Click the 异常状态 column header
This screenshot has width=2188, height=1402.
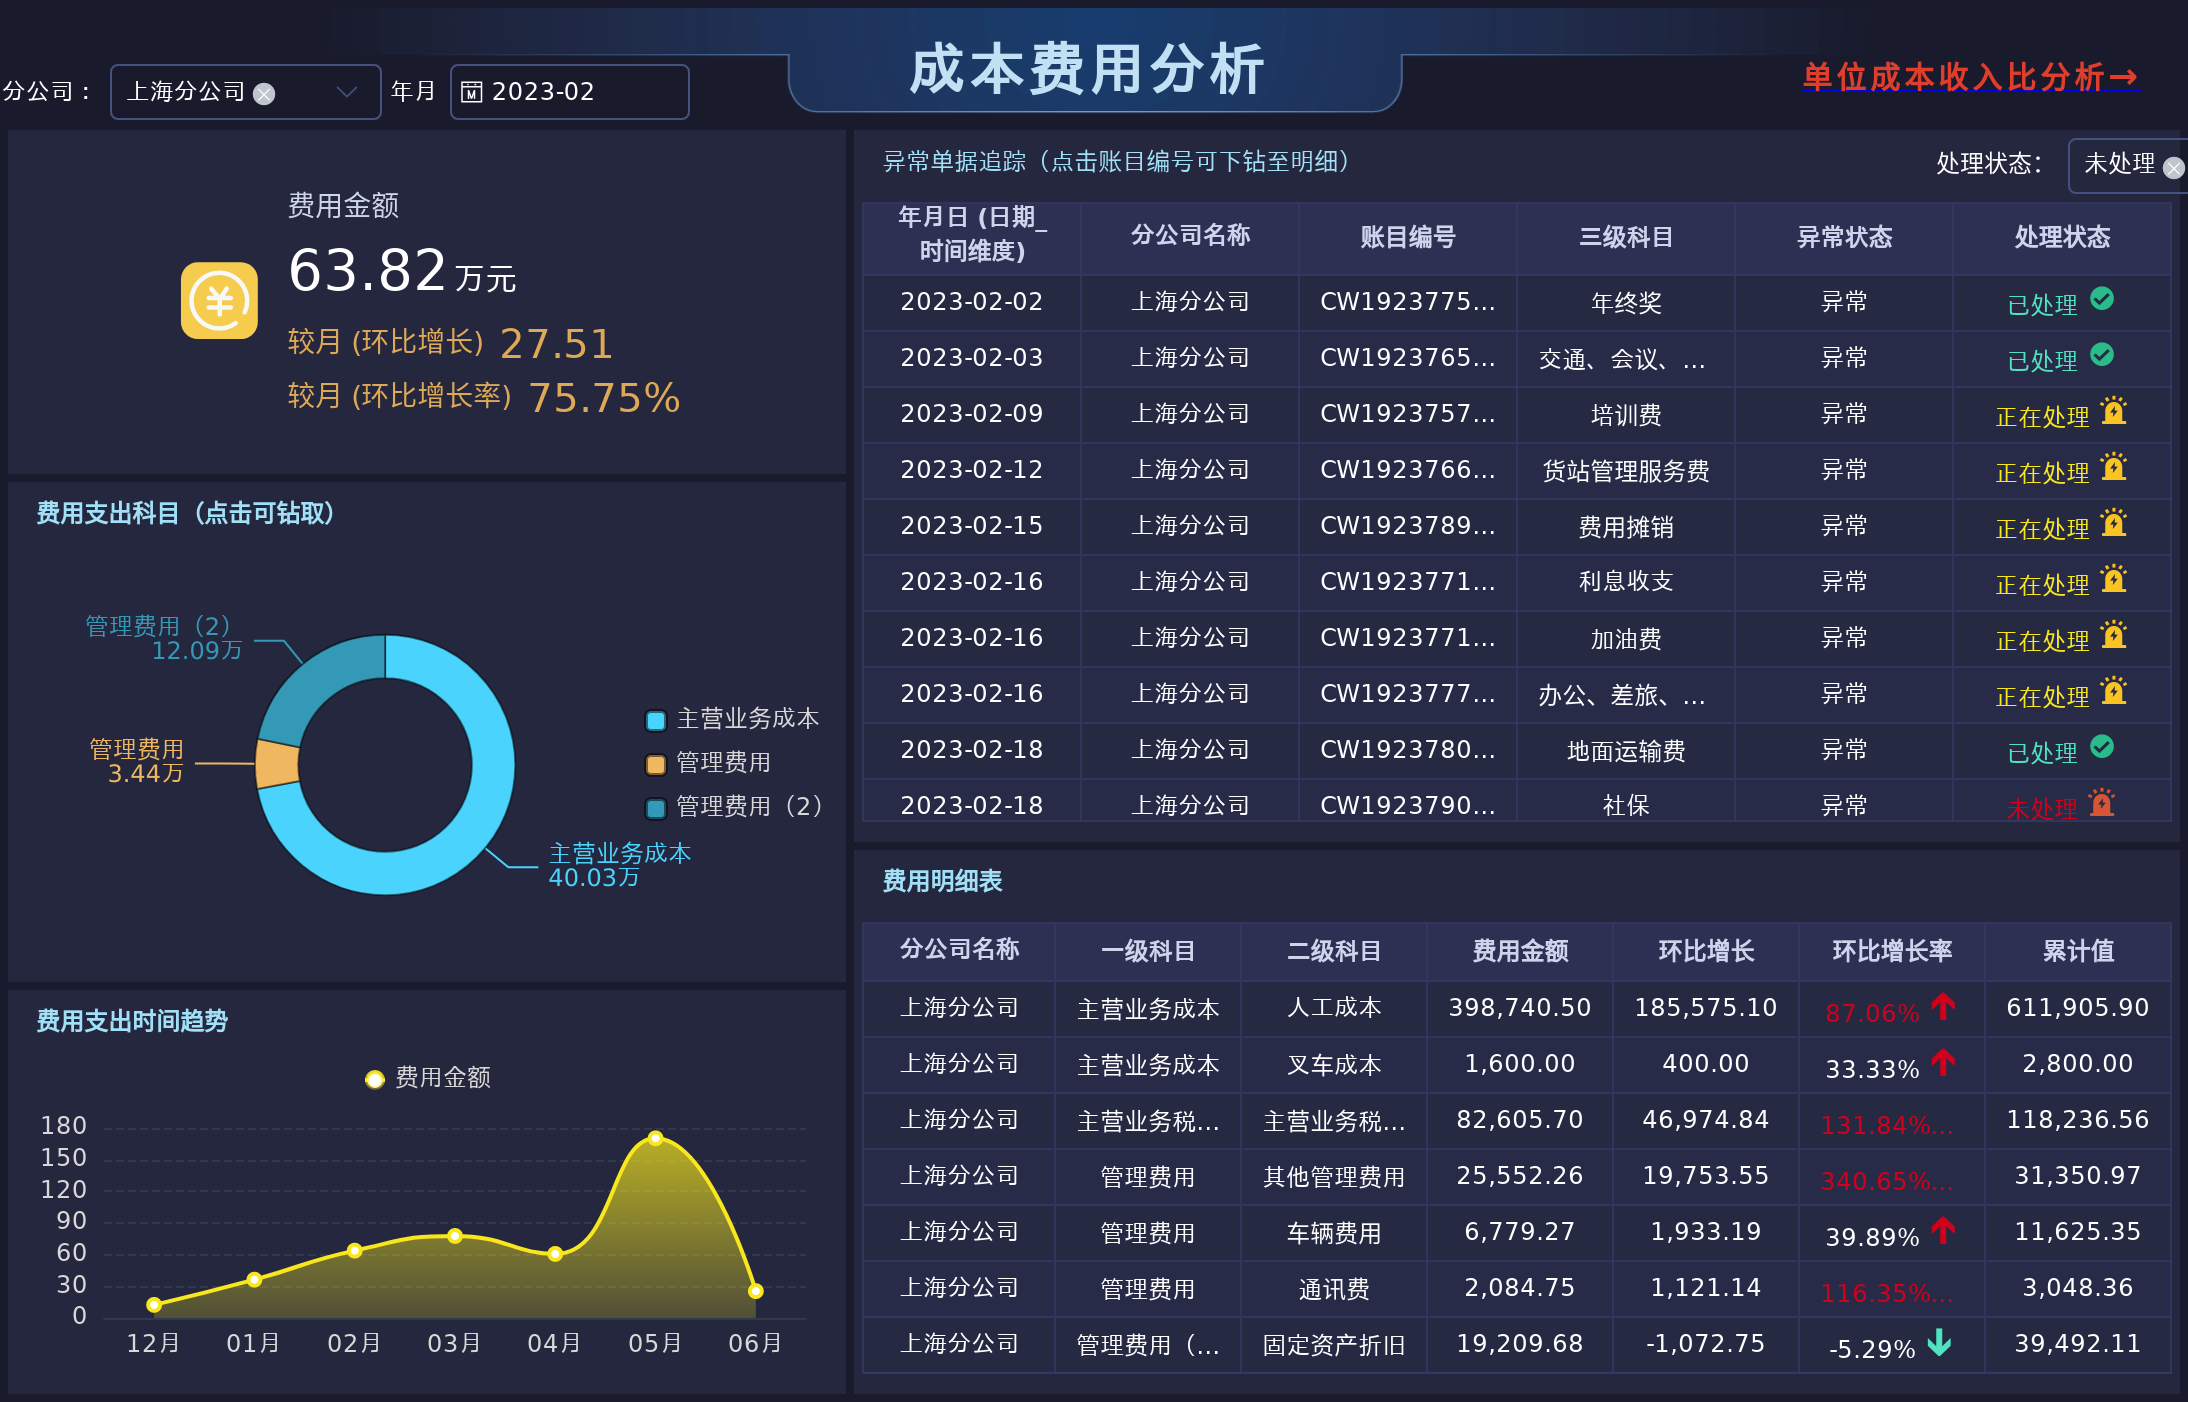point(1843,238)
